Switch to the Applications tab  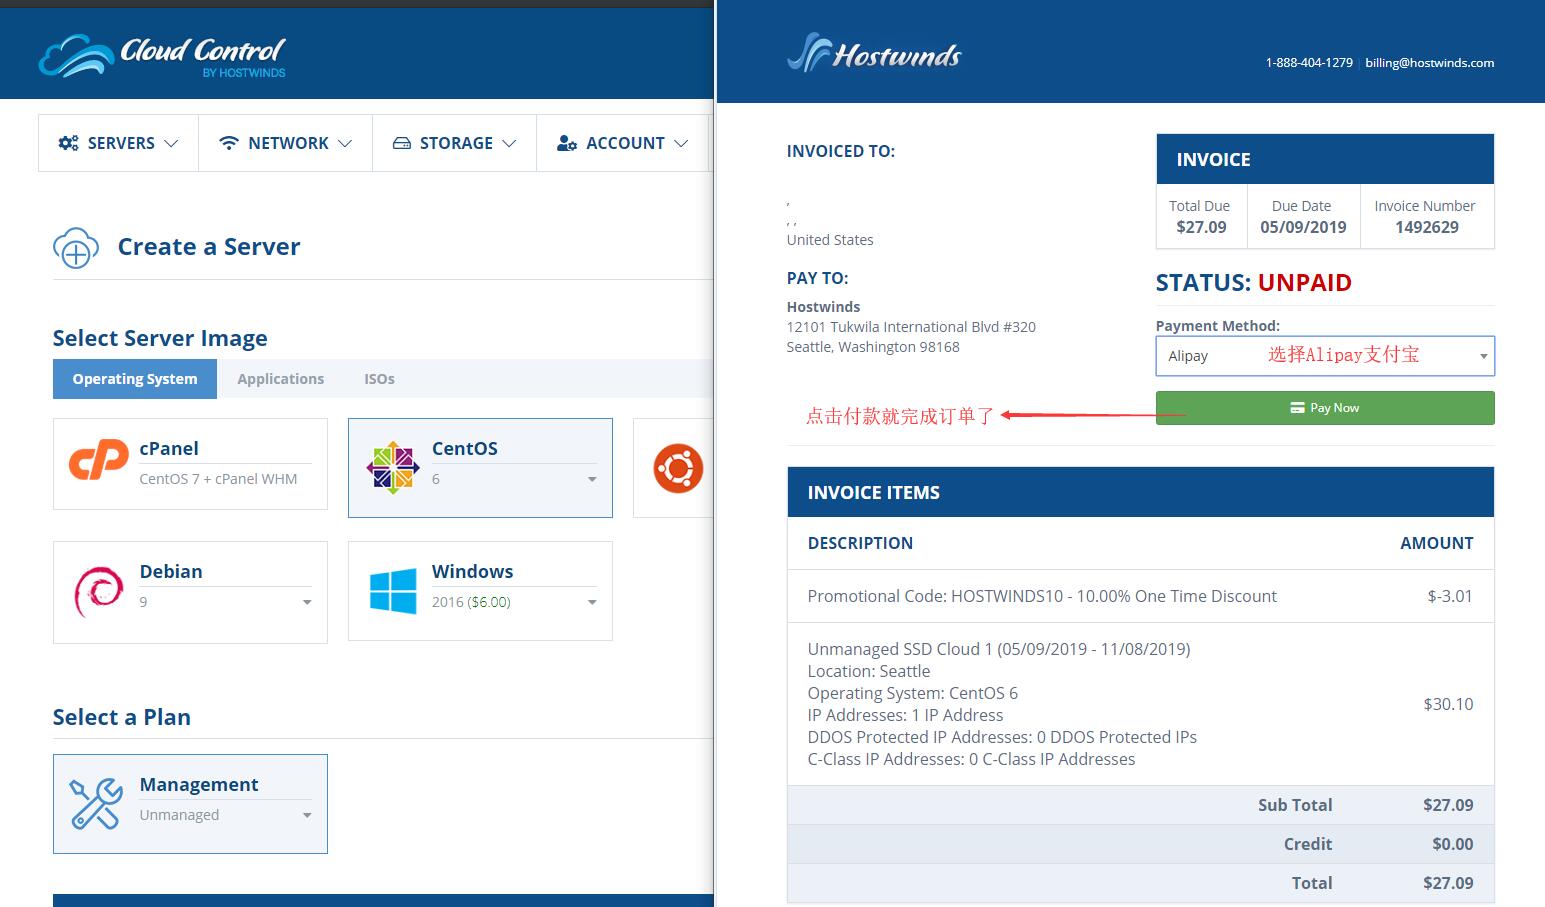[281, 379]
